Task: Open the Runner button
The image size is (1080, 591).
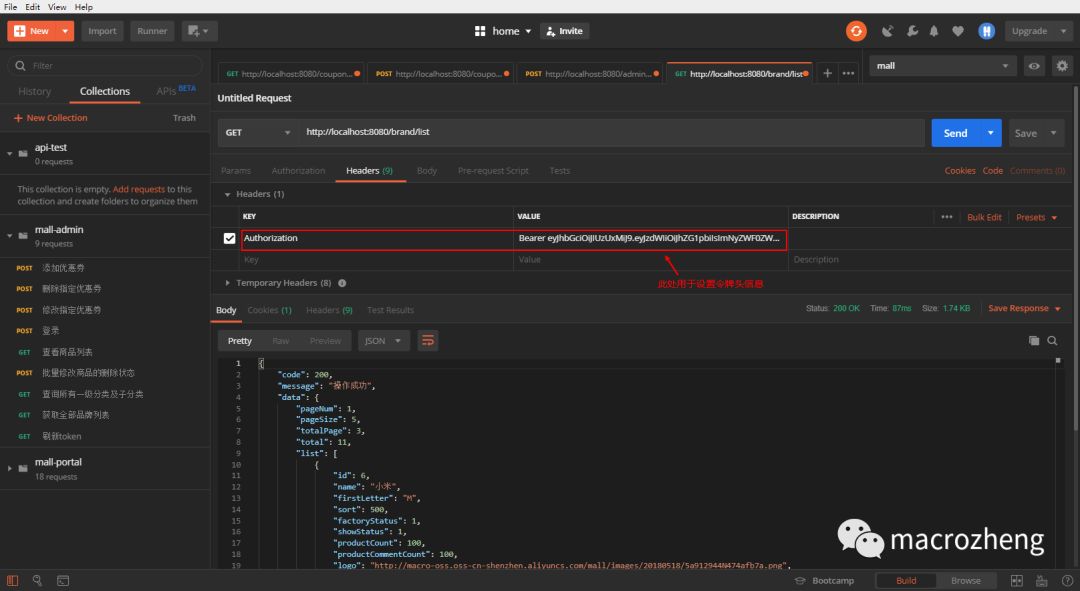Action: 152,31
